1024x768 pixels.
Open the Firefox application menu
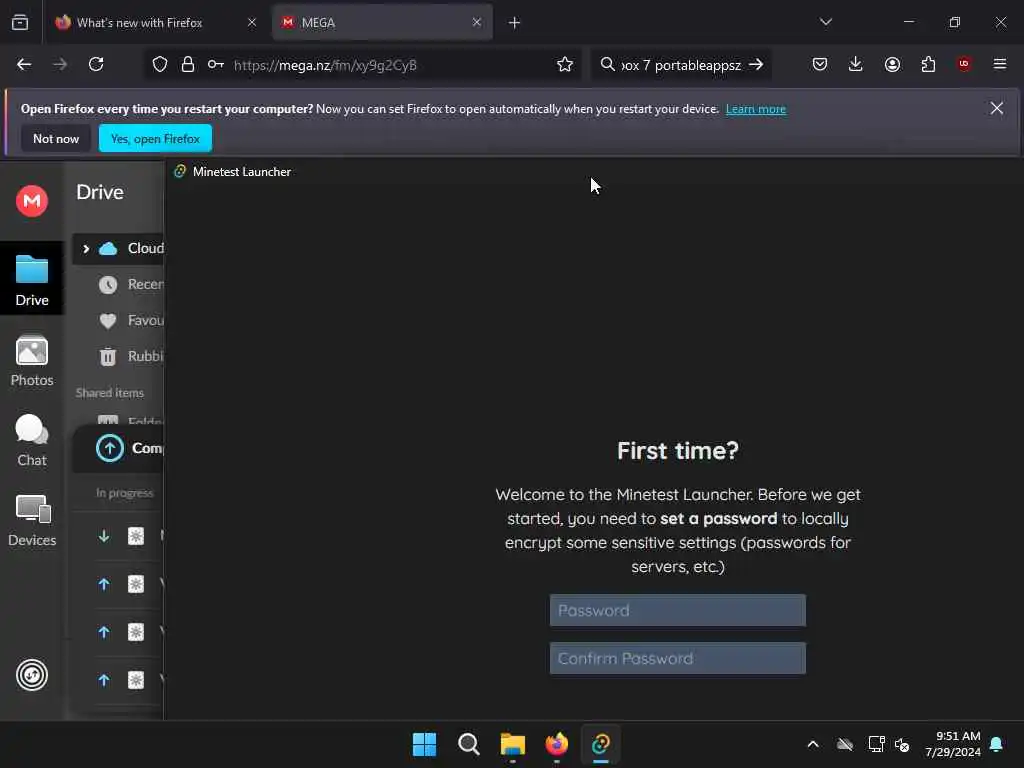(x=1000, y=64)
